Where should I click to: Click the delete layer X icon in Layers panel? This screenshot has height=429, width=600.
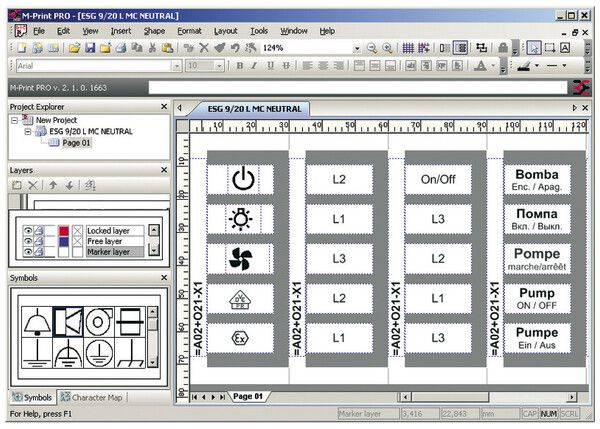click(33, 186)
